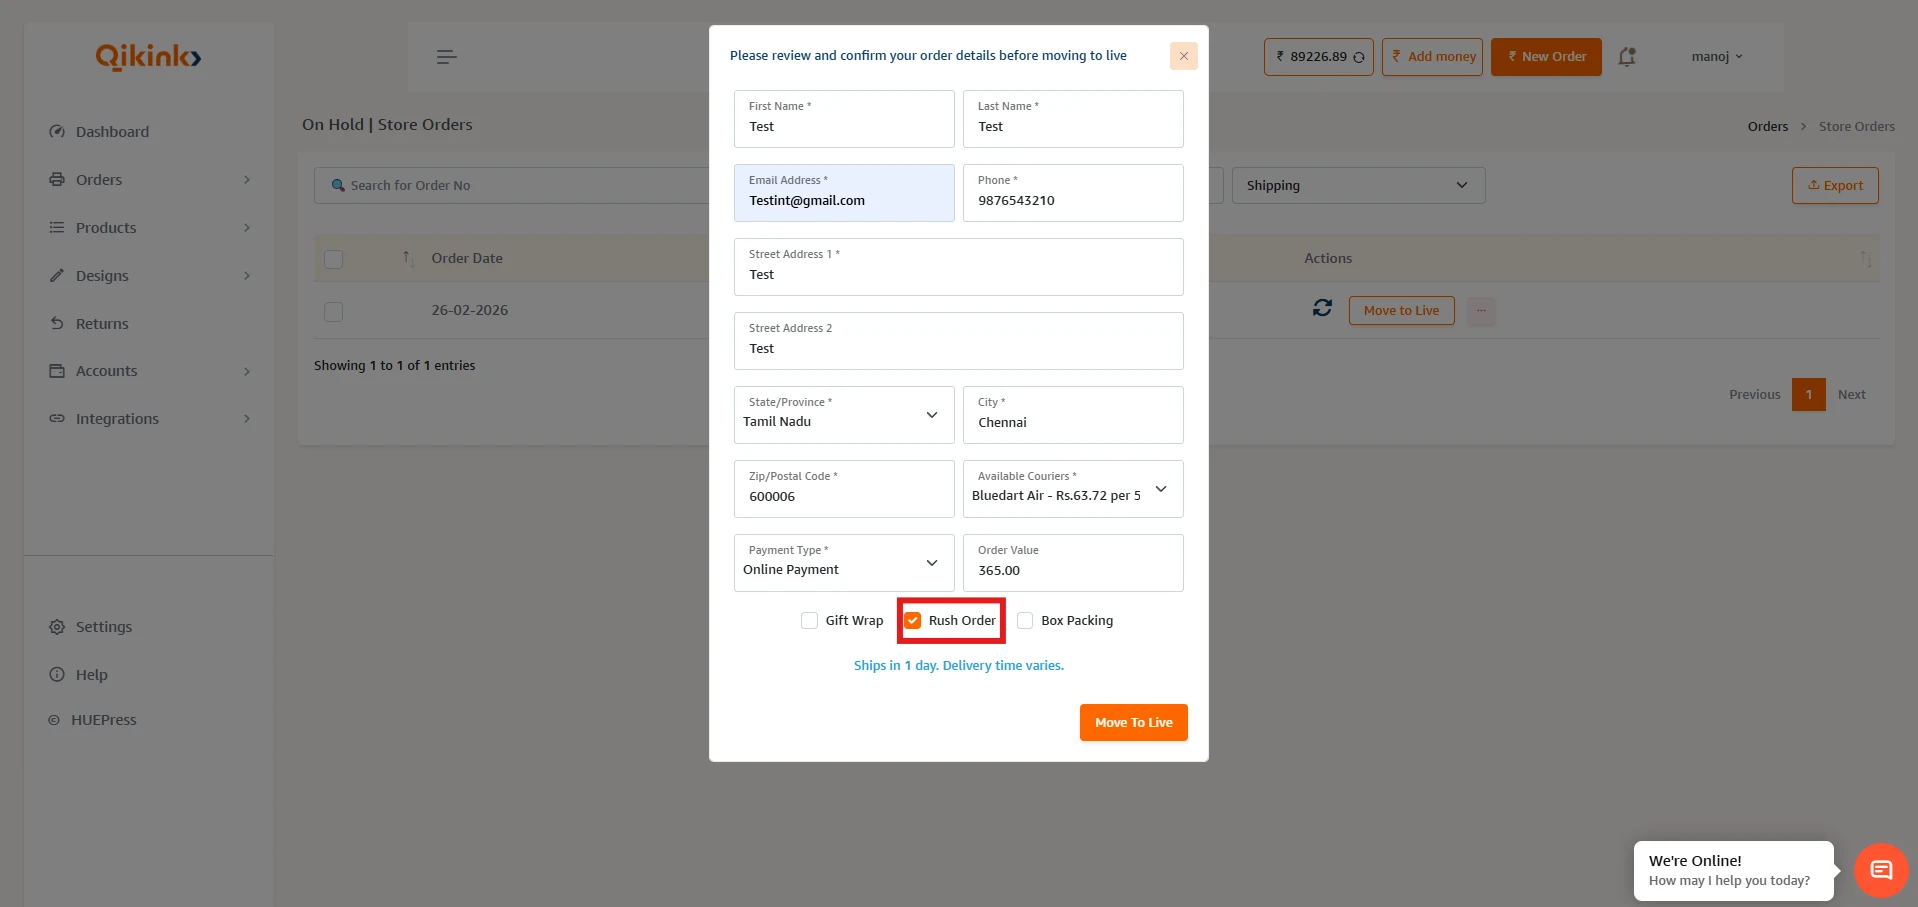Tick the select-all checkbox in table header
1918x907 pixels.
click(334, 259)
